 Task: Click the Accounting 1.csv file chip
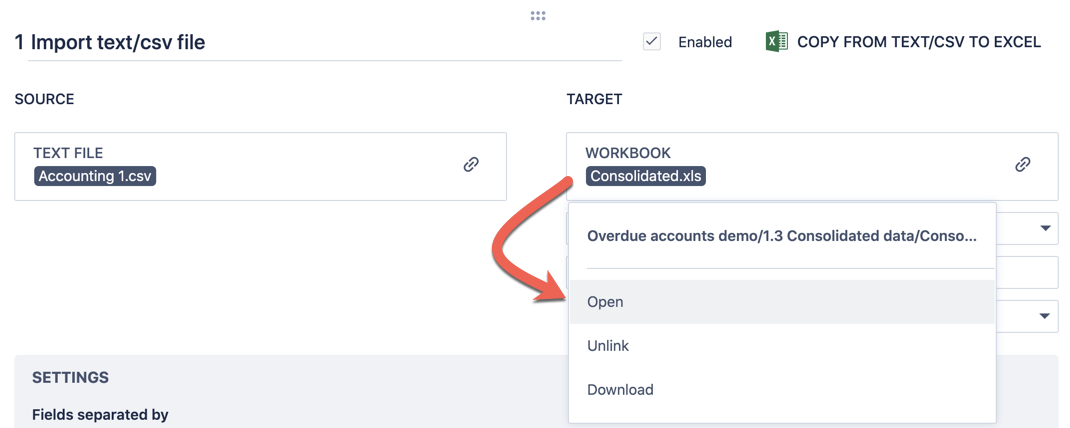tap(95, 176)
